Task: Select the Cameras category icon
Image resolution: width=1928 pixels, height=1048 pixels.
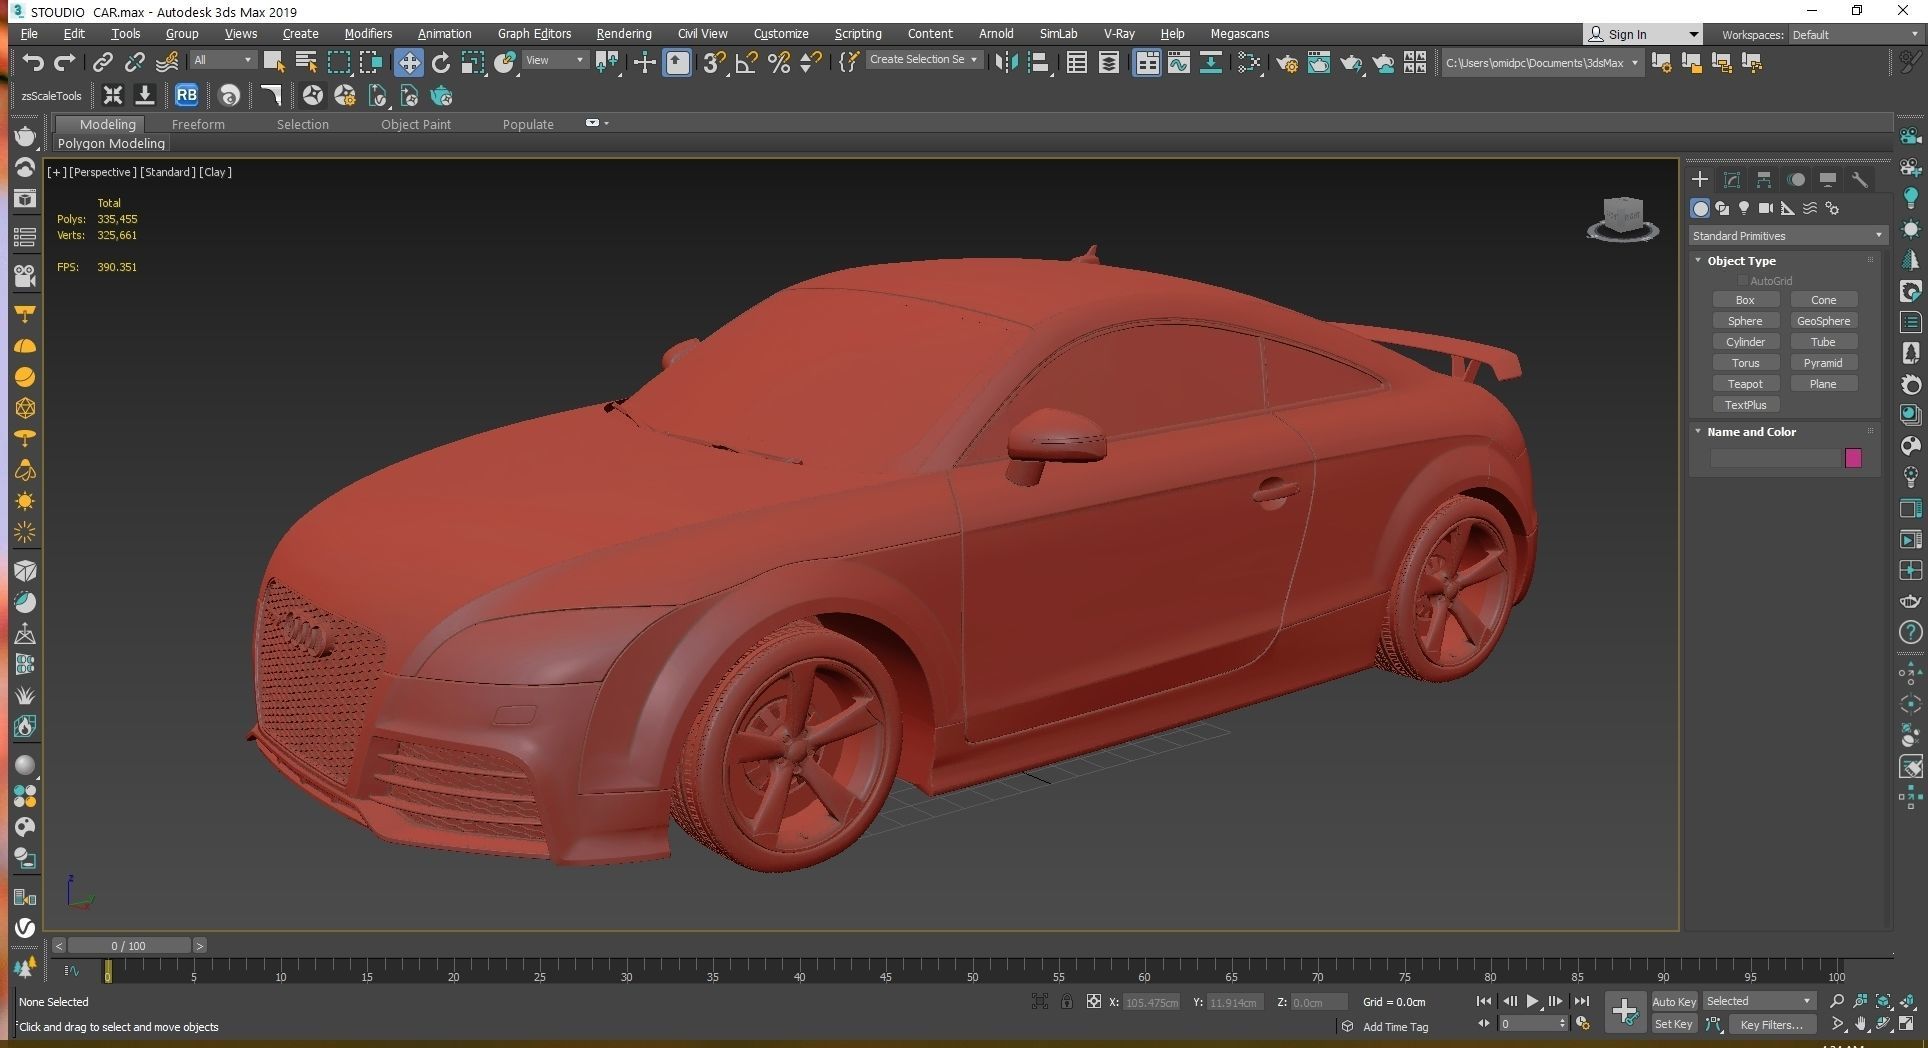Action: click(1766, 208)
